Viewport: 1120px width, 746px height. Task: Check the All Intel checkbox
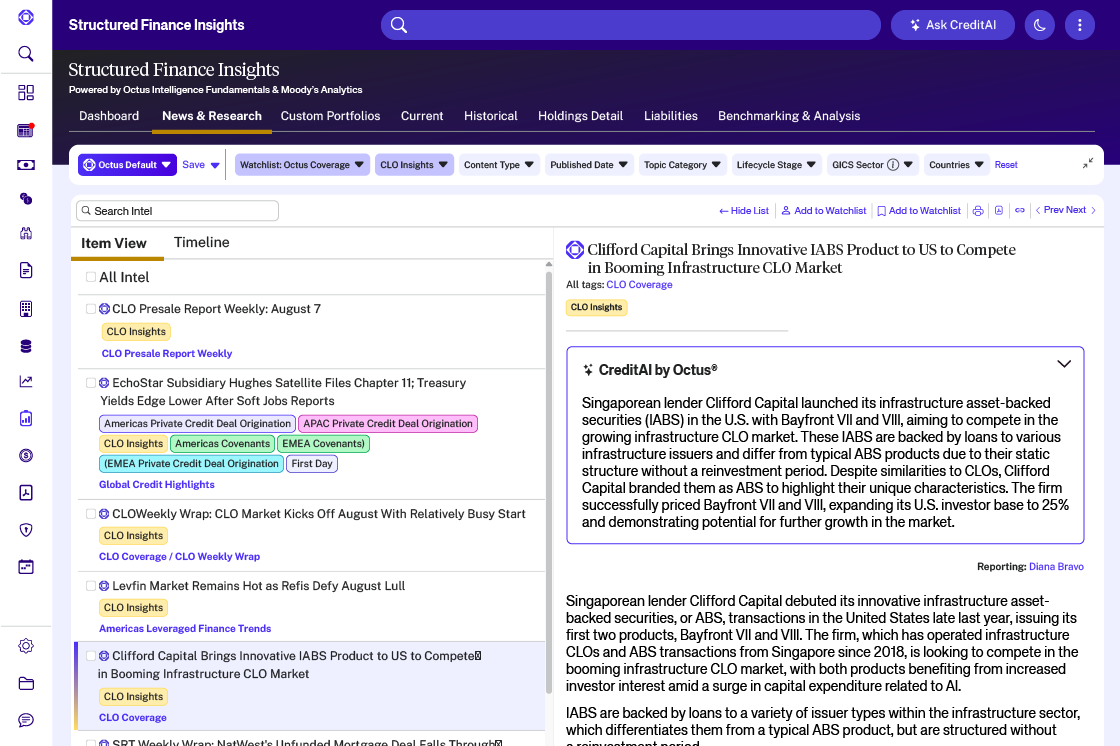pyautogui.click(x=91, y=277)
